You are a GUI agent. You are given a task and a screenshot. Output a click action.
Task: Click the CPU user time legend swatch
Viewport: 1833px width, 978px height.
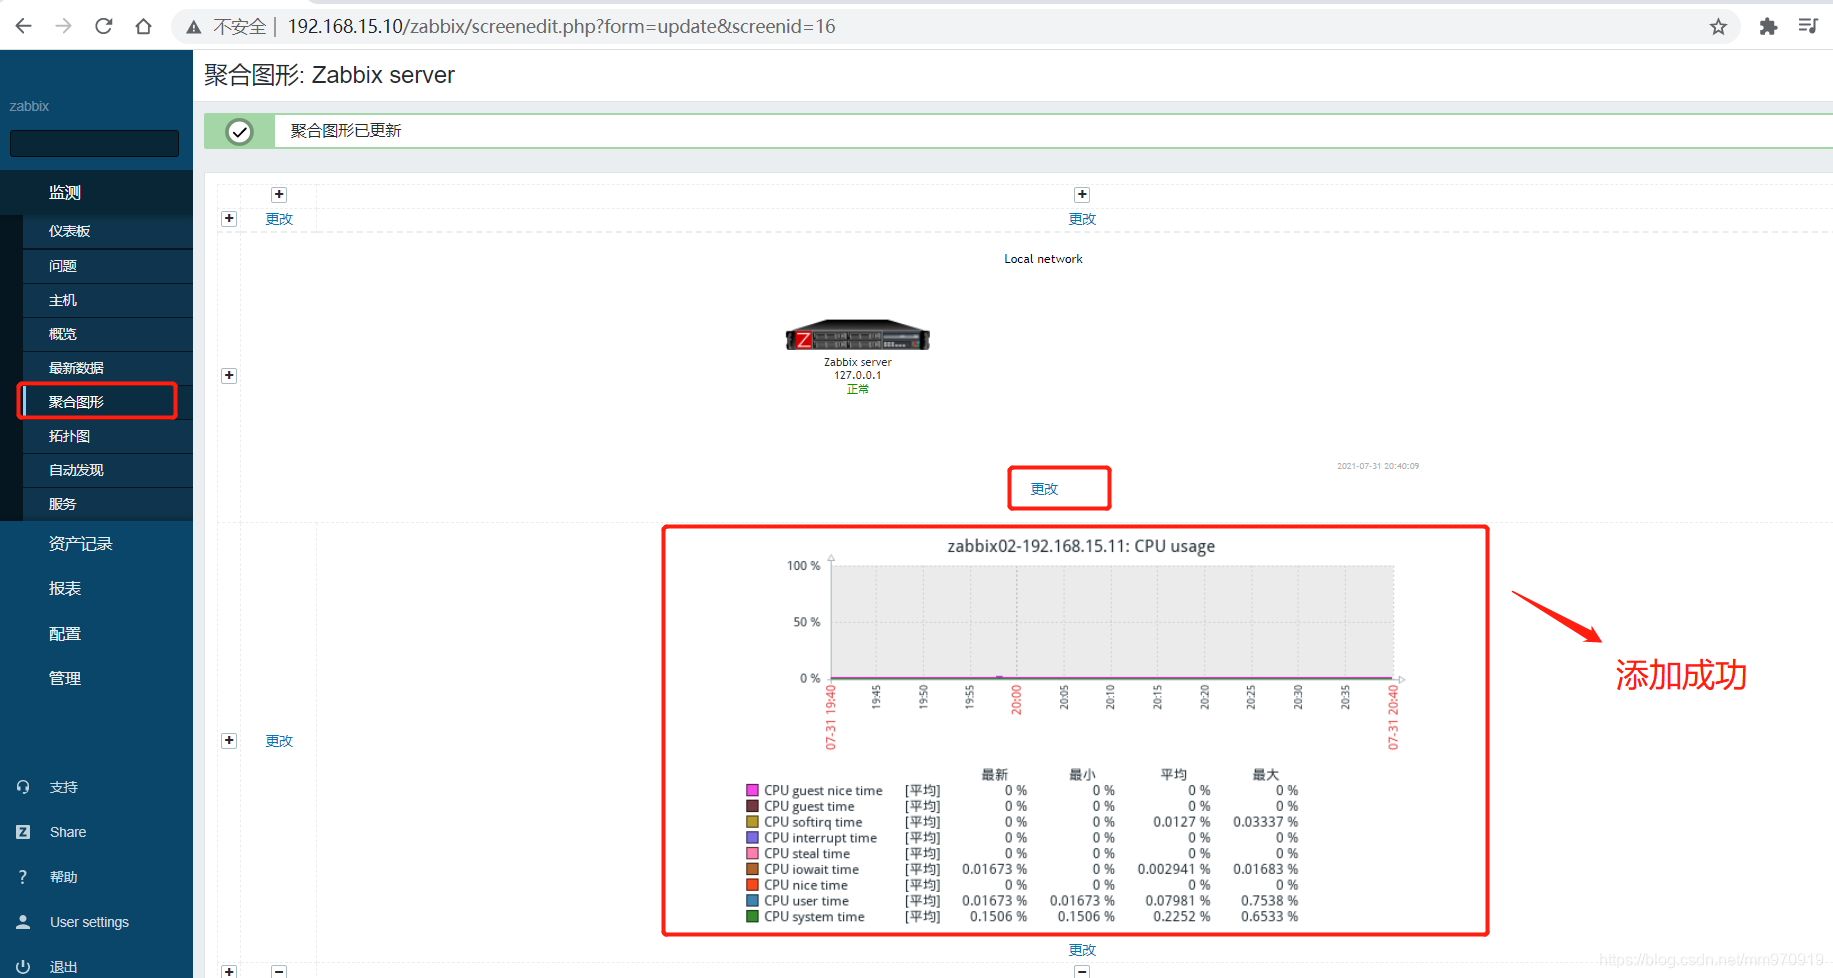(752, 901)
